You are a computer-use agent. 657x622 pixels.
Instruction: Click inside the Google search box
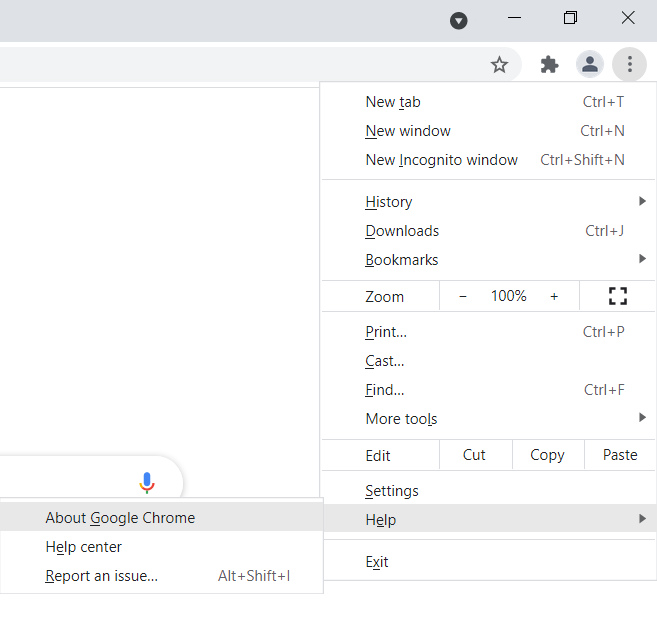(x=60, y=483)
